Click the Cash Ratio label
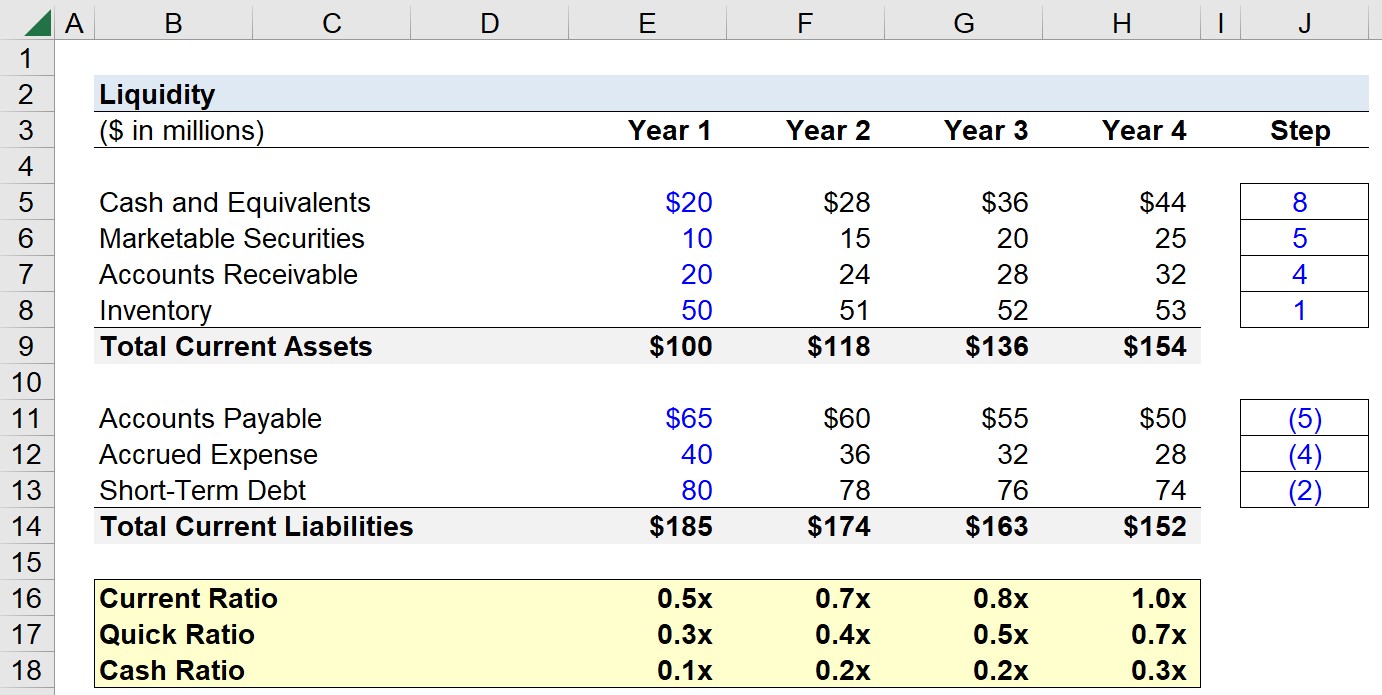1382x695 pixels. pos(172,671)
